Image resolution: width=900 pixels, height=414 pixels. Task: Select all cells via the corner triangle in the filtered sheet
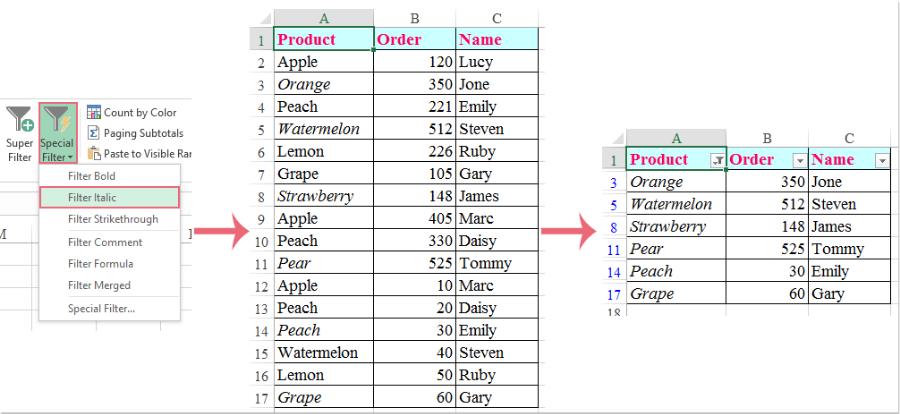[616, 138]
